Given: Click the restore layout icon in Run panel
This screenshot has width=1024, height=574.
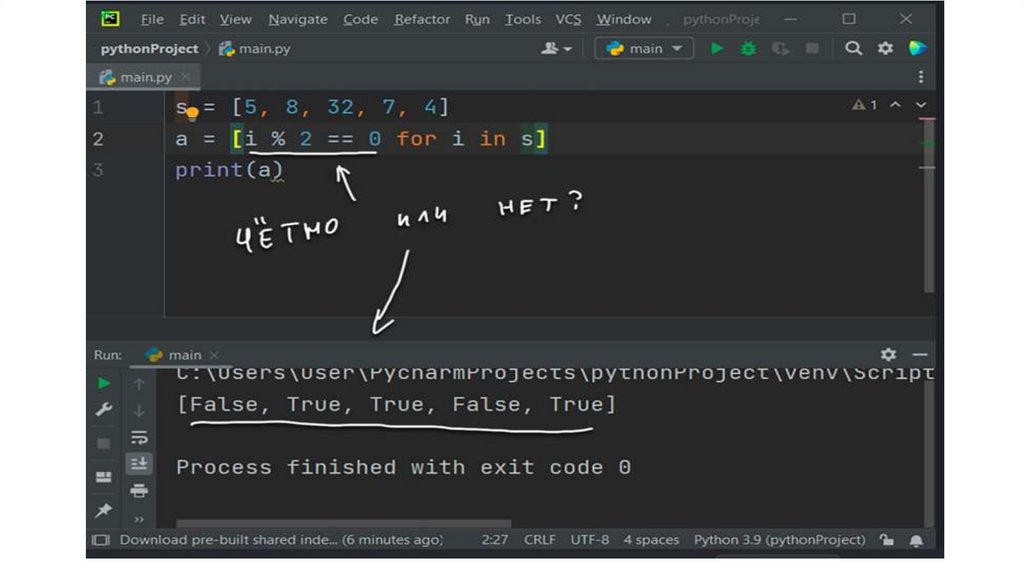Looking at the screenshot, I should (103, 477).
